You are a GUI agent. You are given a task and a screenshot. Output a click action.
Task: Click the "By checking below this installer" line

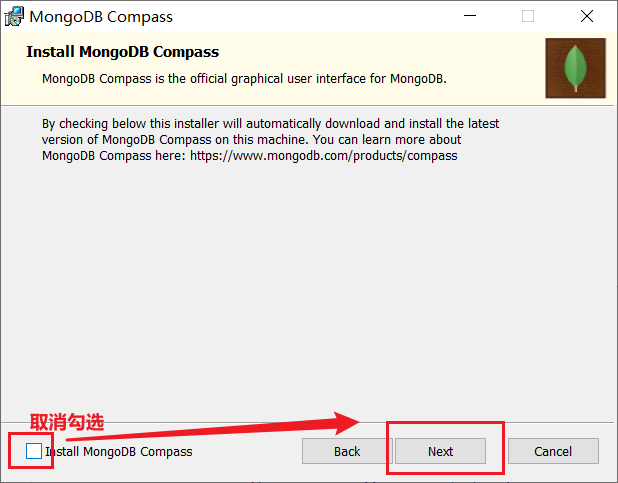tap(270, 124)
